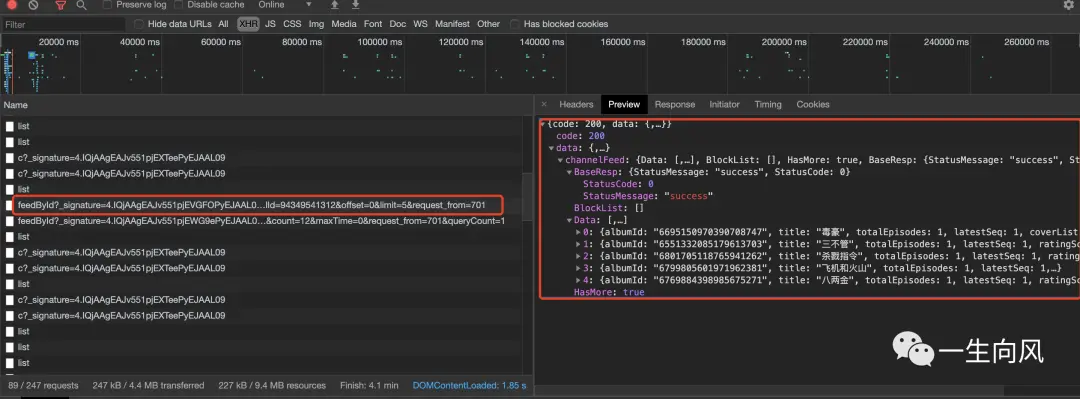This screenshot has width=1080, height=399.
Task: Click the 227 kB / 9.4 MB resources status
Action: (x=272, y=385)
